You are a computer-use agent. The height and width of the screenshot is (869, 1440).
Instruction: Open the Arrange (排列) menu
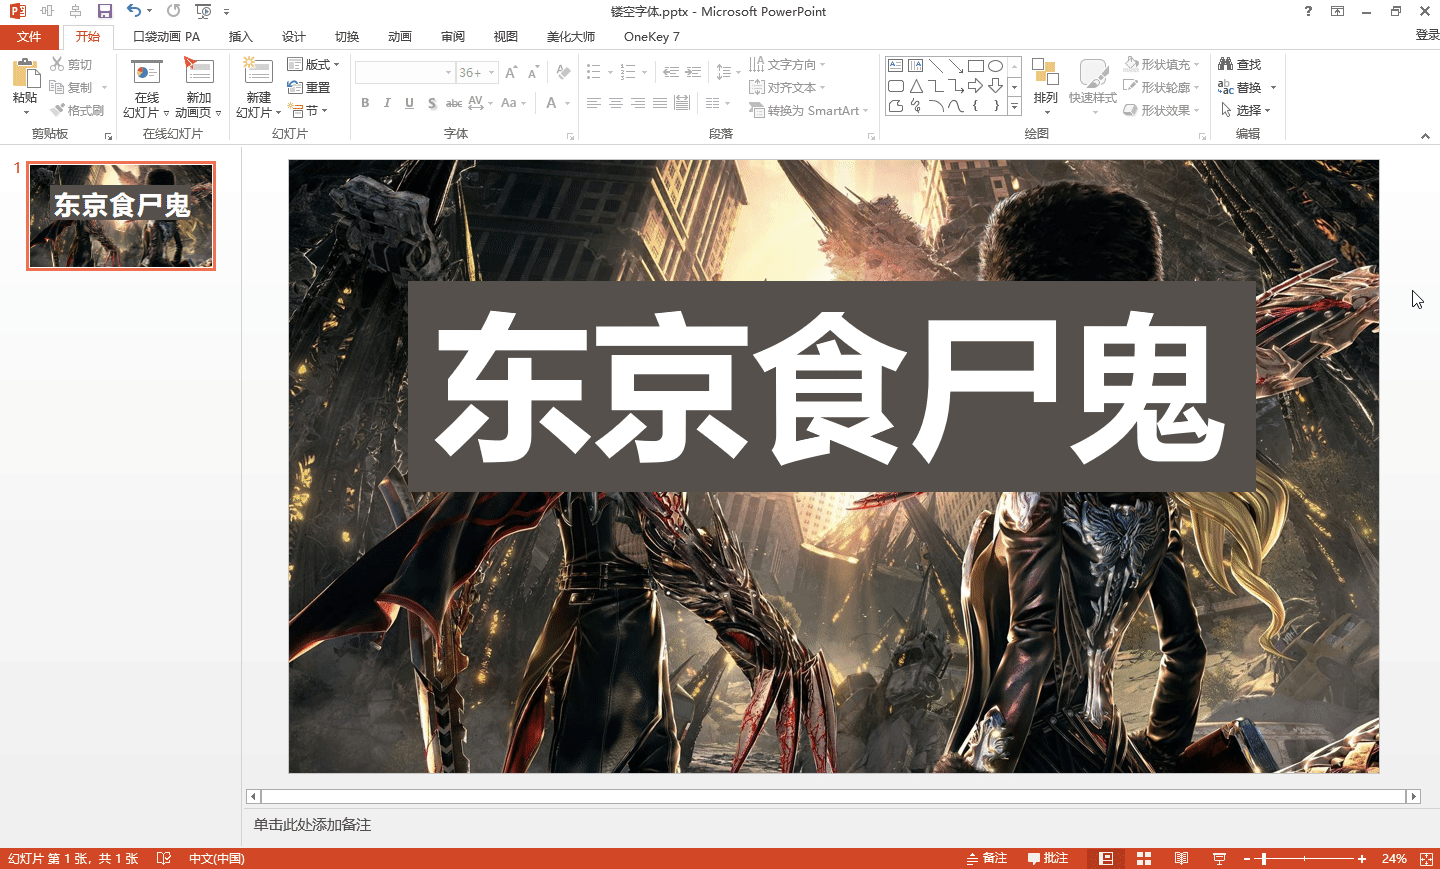point(1045,88)
